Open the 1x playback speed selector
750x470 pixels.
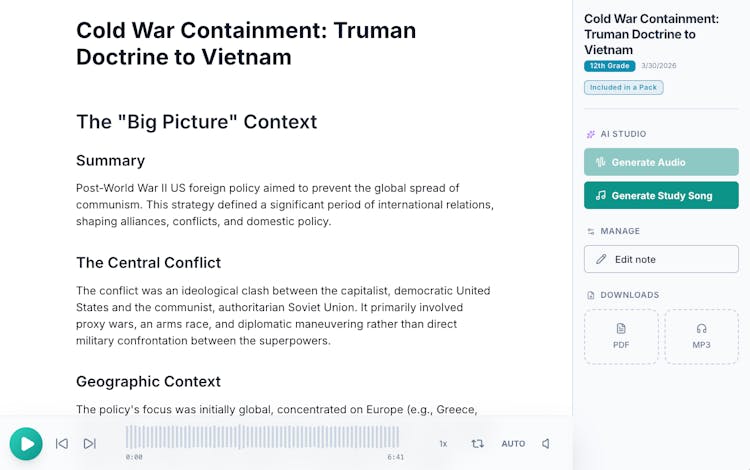tap(443, 443)
